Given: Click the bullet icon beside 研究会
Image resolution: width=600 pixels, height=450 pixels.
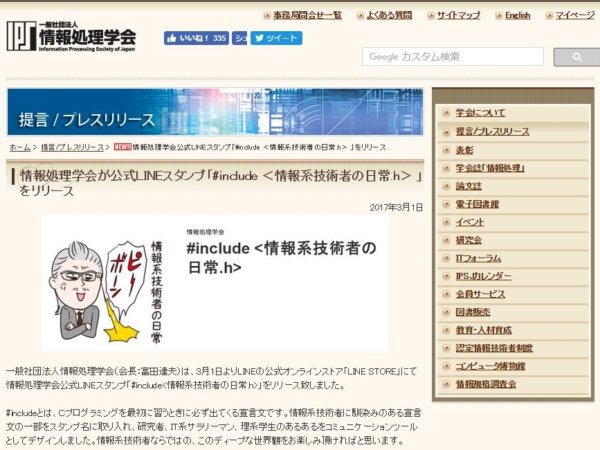Looking at the screenshot, I should pos(446,240).
